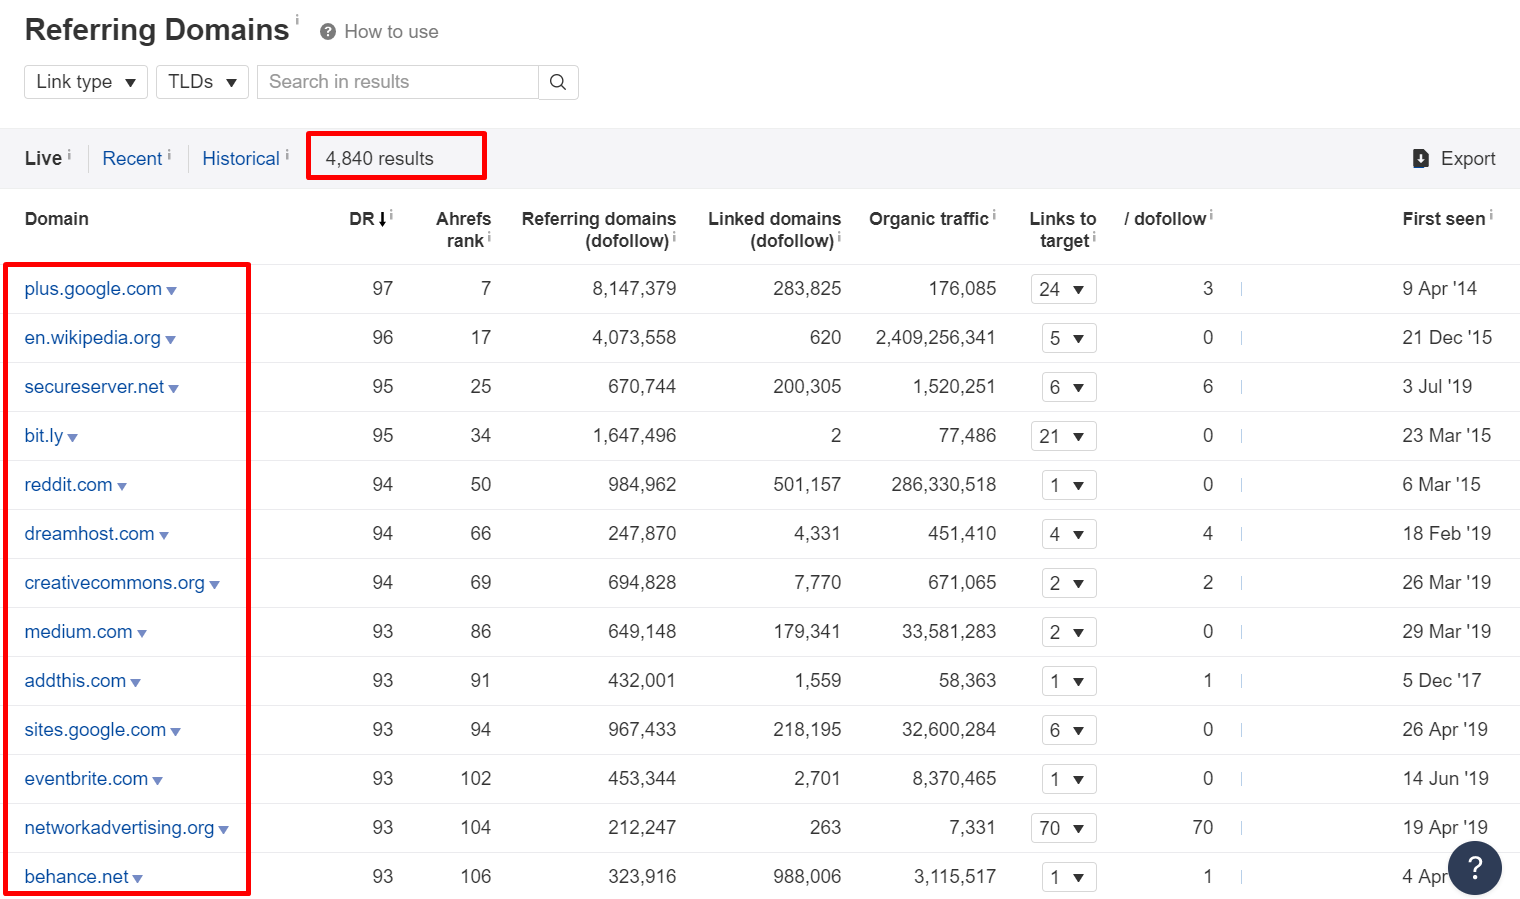The height and width of the screenshot is (899, 1520).
Task: Open plus.google.com domain link
Action: pyautogui.click(x=93, y=289)
